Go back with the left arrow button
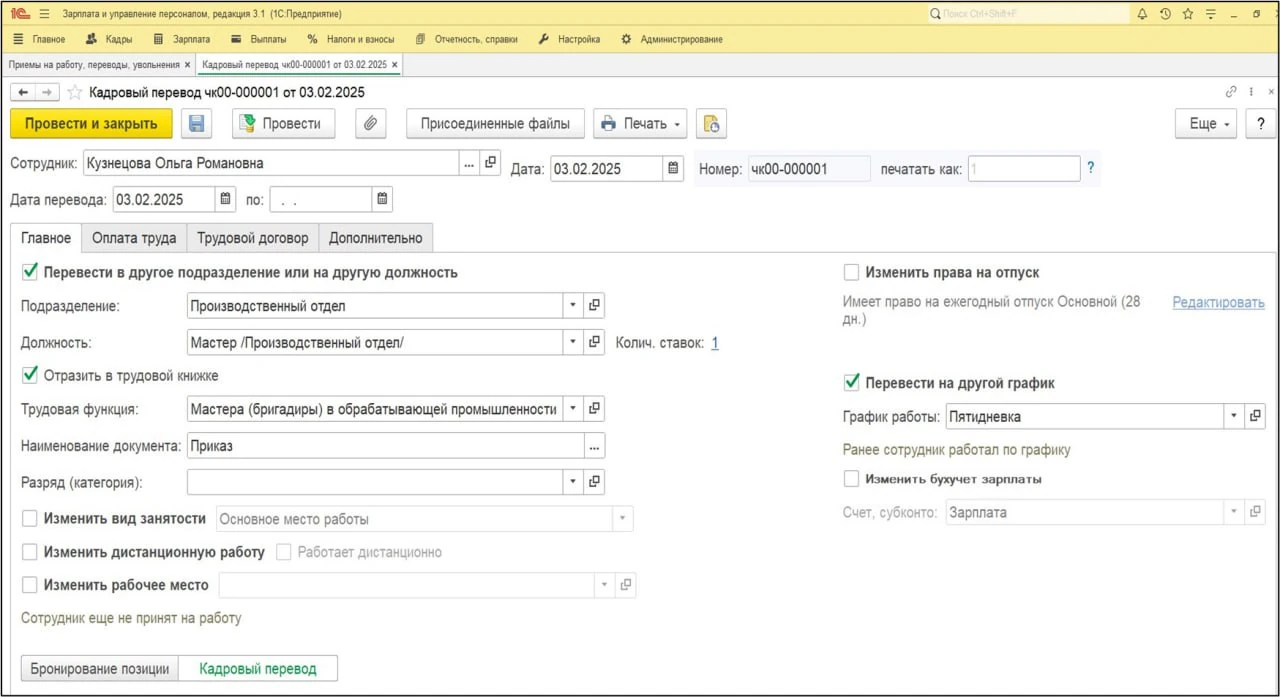The height and width of the screenshot is (697, 1280). tap(23, 92)
